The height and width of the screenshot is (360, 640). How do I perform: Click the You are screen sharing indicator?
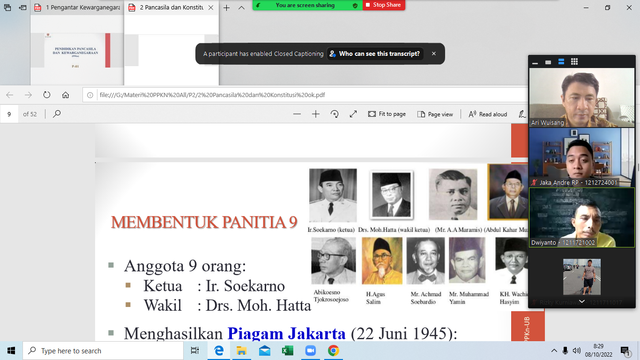pos(305,5)
